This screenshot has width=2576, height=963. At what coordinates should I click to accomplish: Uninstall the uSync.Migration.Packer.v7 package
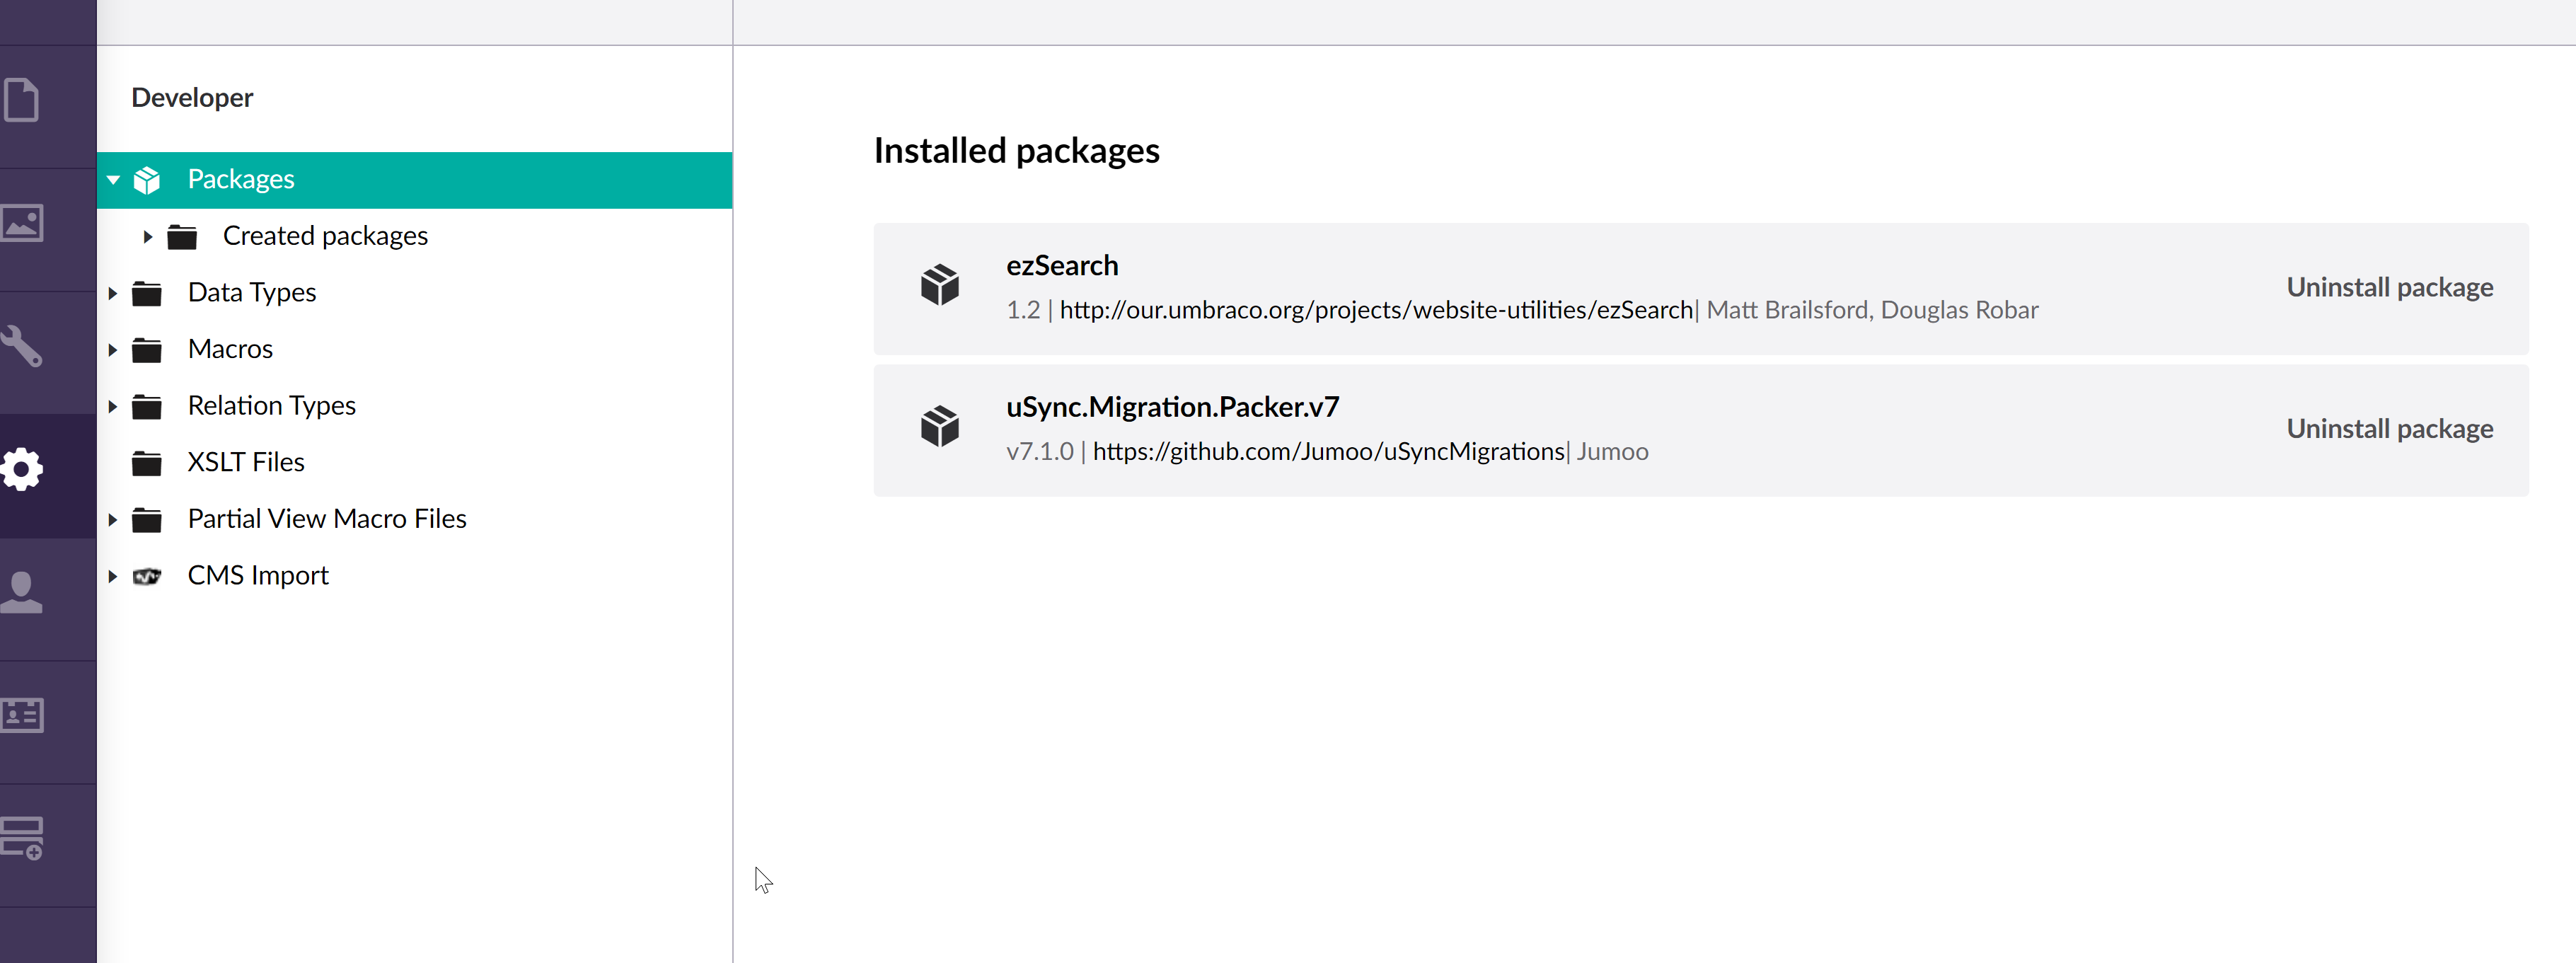pos(2389,429)
